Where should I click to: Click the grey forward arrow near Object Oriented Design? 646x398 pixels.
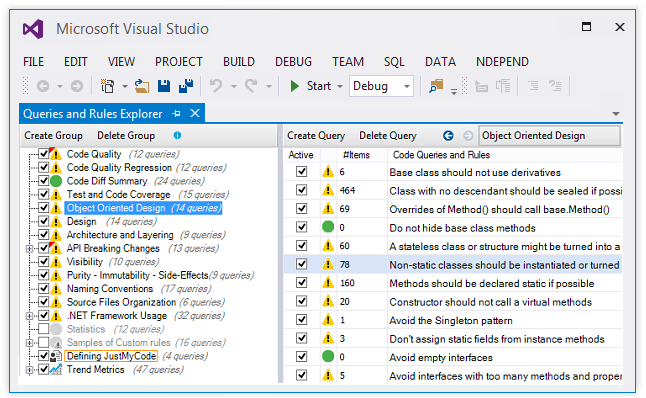pyautogui.click(x=468, y=136)
